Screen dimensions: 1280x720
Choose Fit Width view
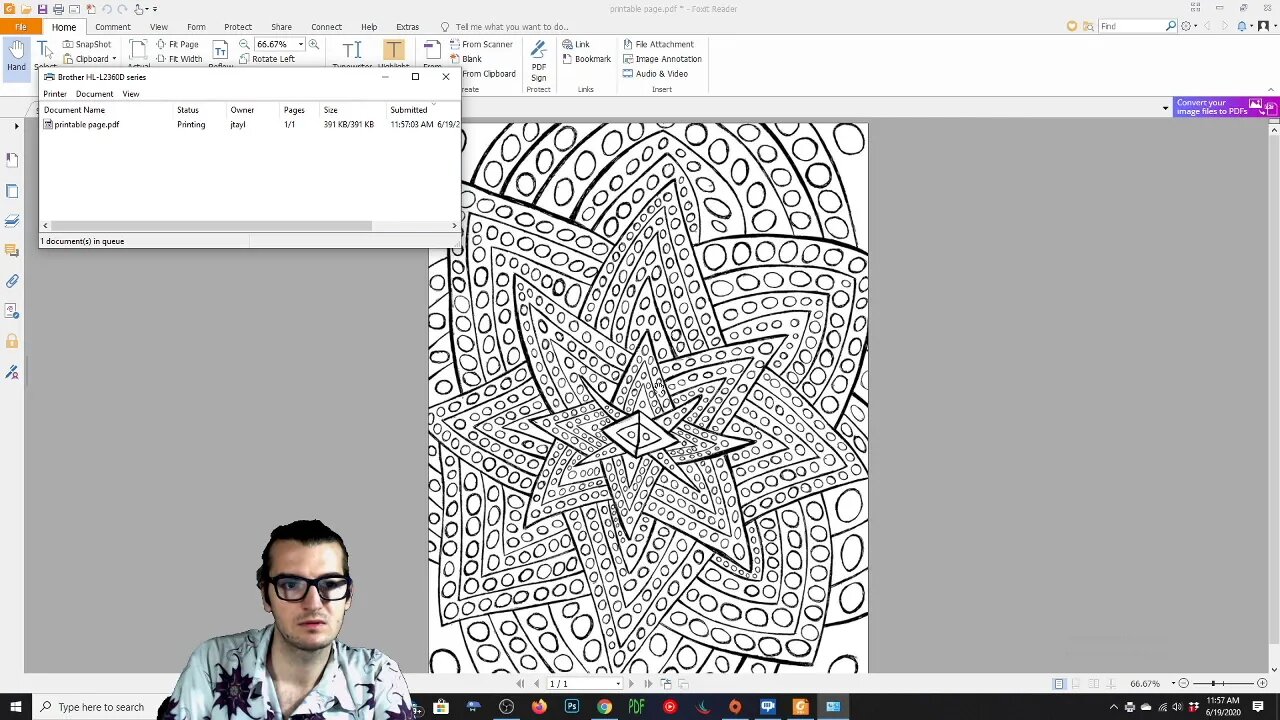click(x=178, y=59)
